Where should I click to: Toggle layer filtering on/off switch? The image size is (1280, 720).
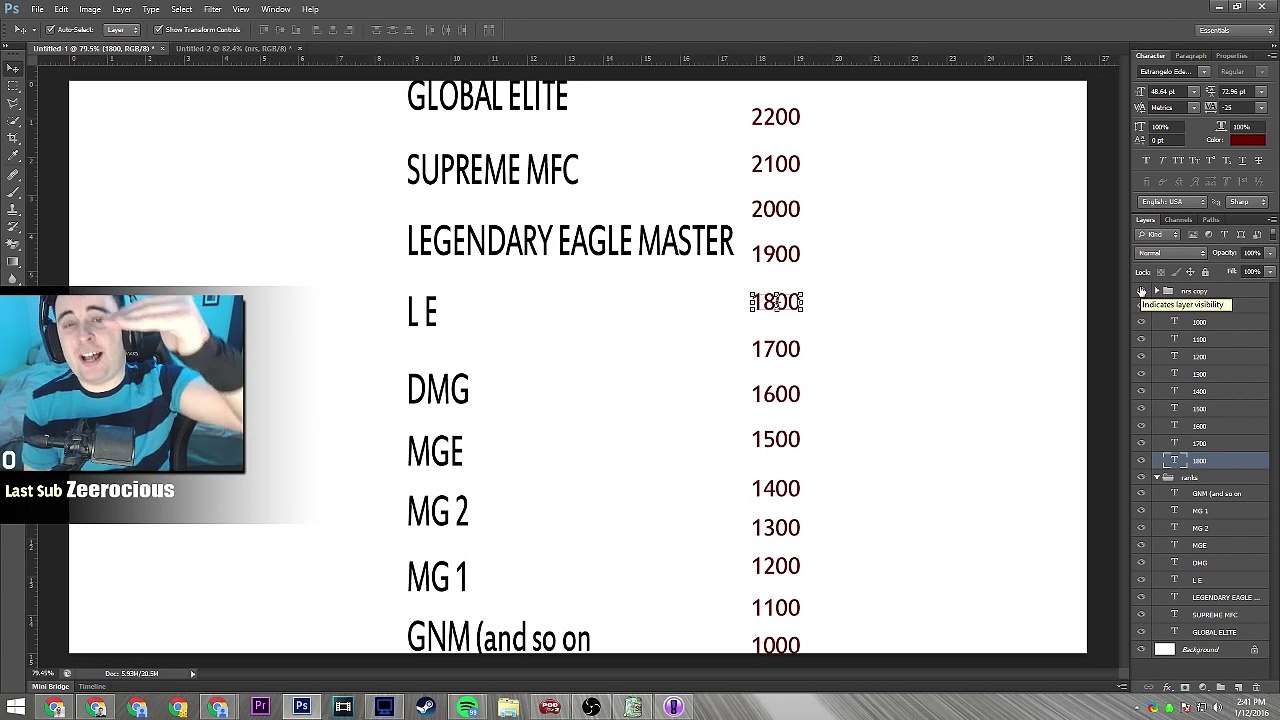click(1273, 234)
